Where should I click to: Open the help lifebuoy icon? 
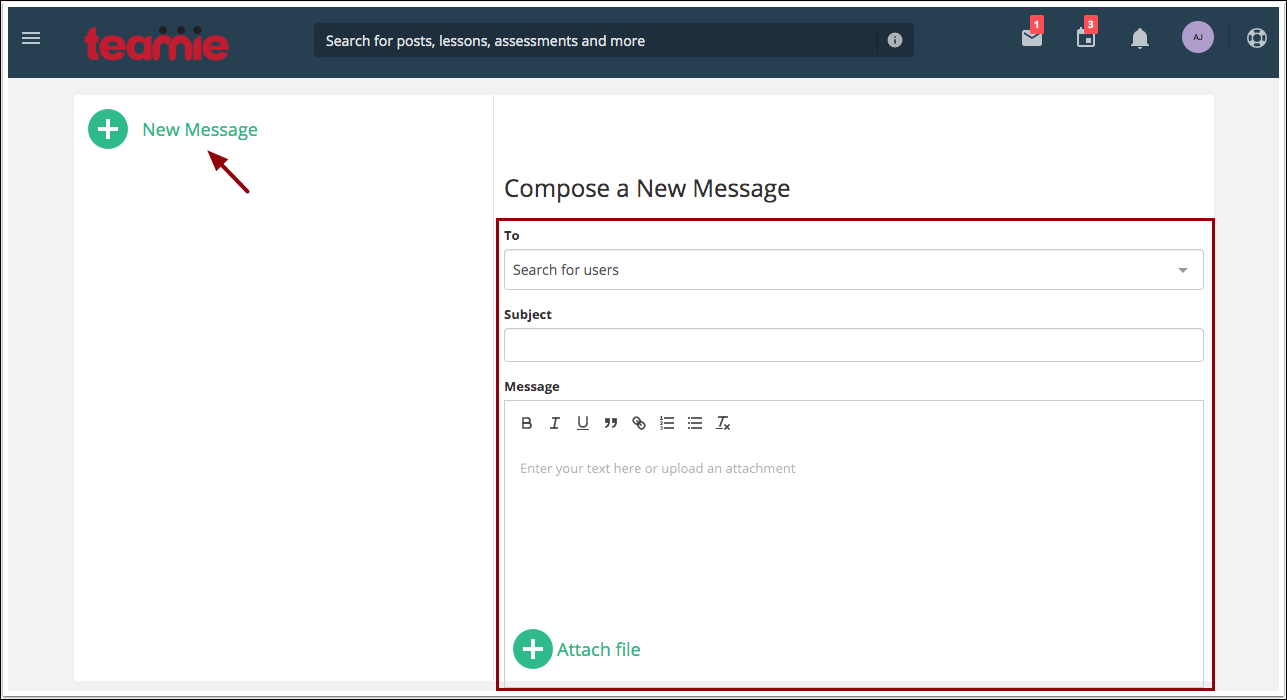coord(1257,38)
